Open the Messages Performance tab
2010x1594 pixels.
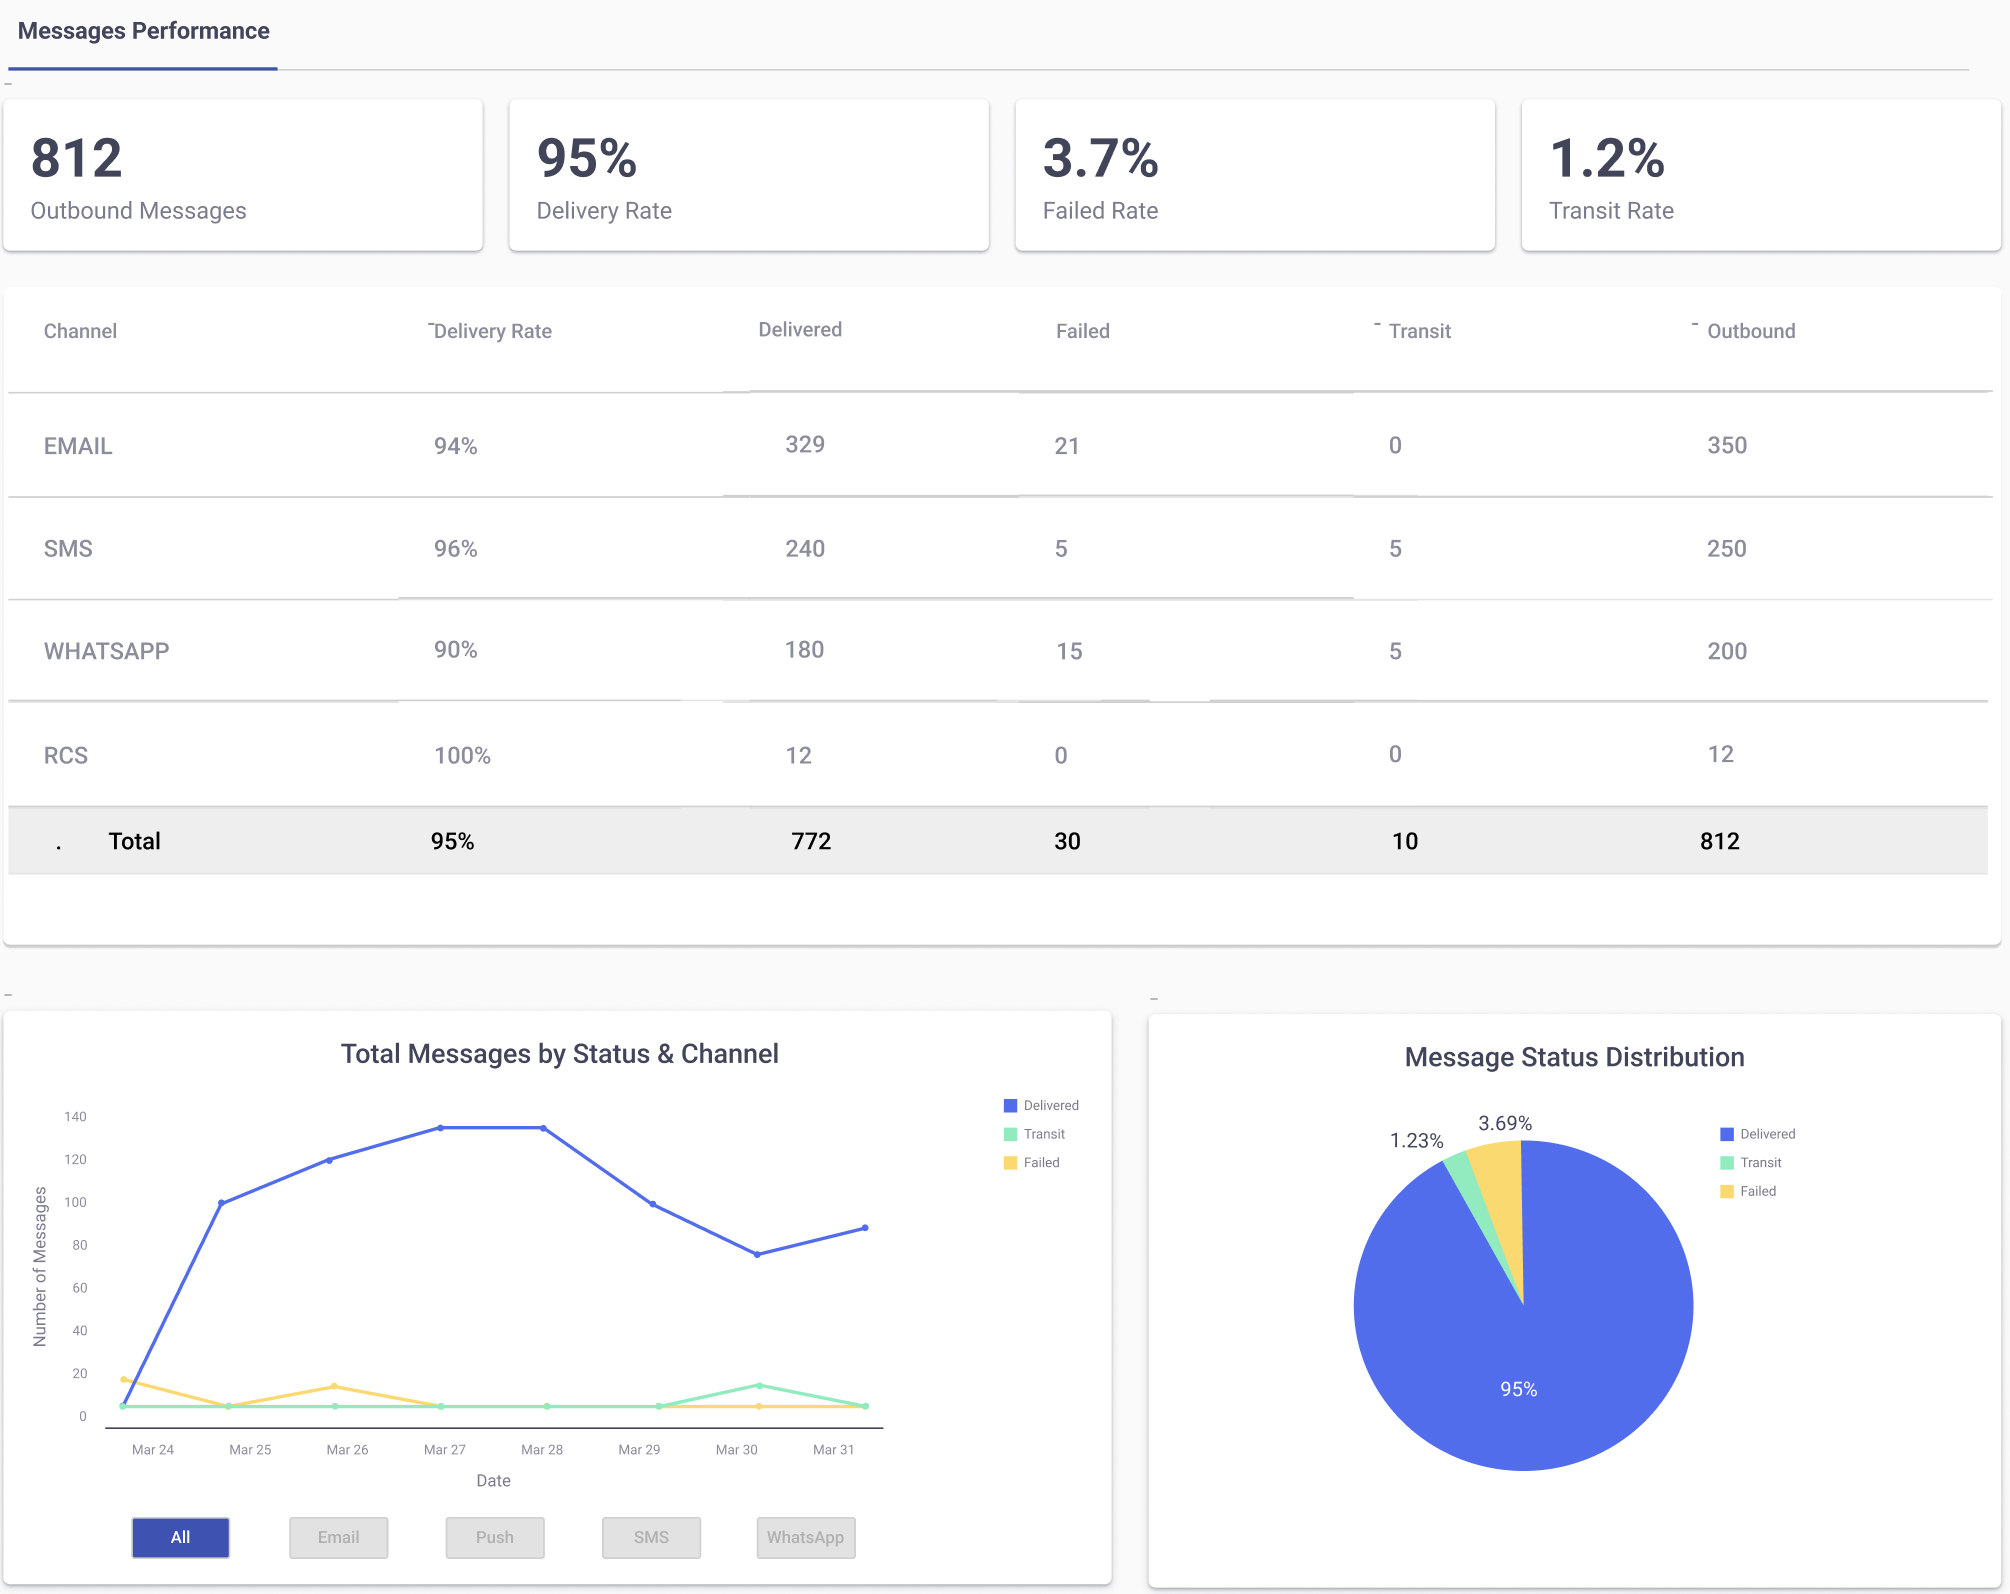tap(143, 32)
